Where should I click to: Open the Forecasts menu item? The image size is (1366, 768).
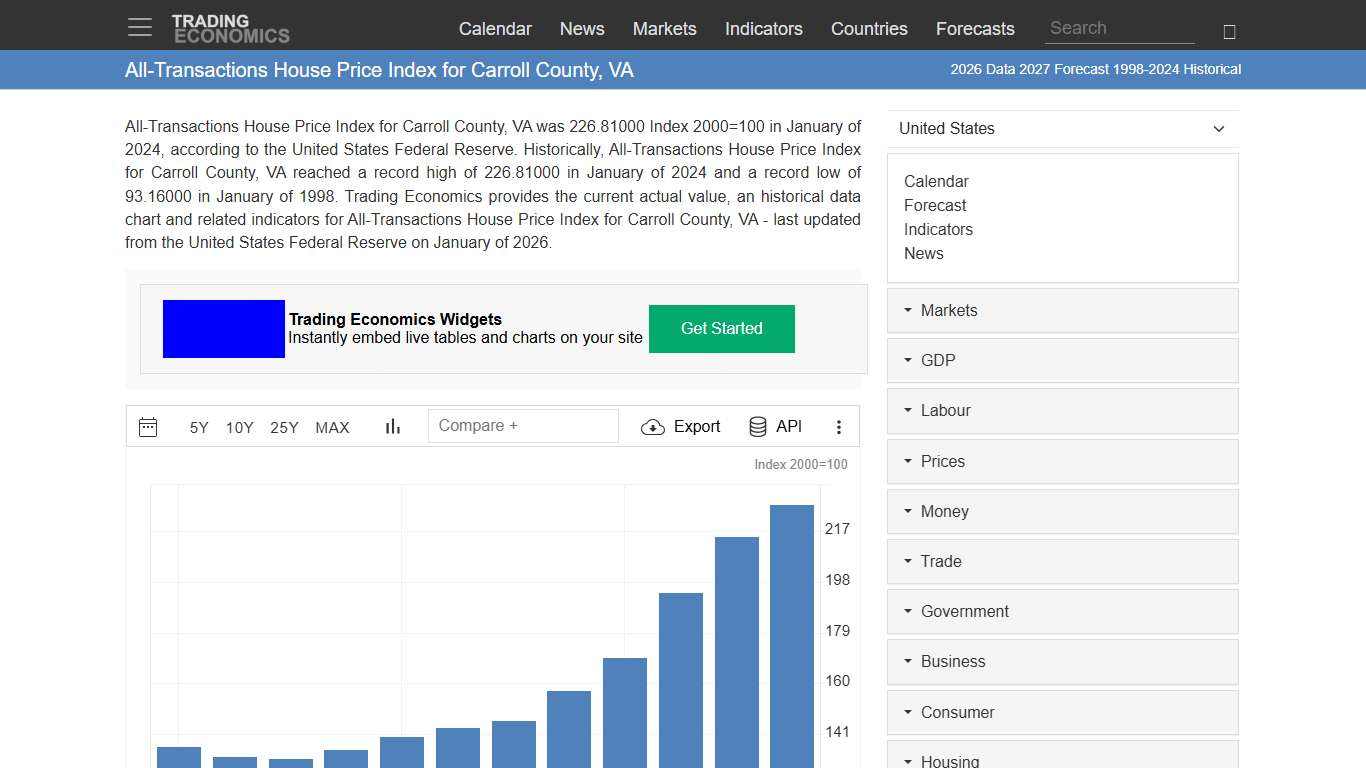(x=975, y=29)
